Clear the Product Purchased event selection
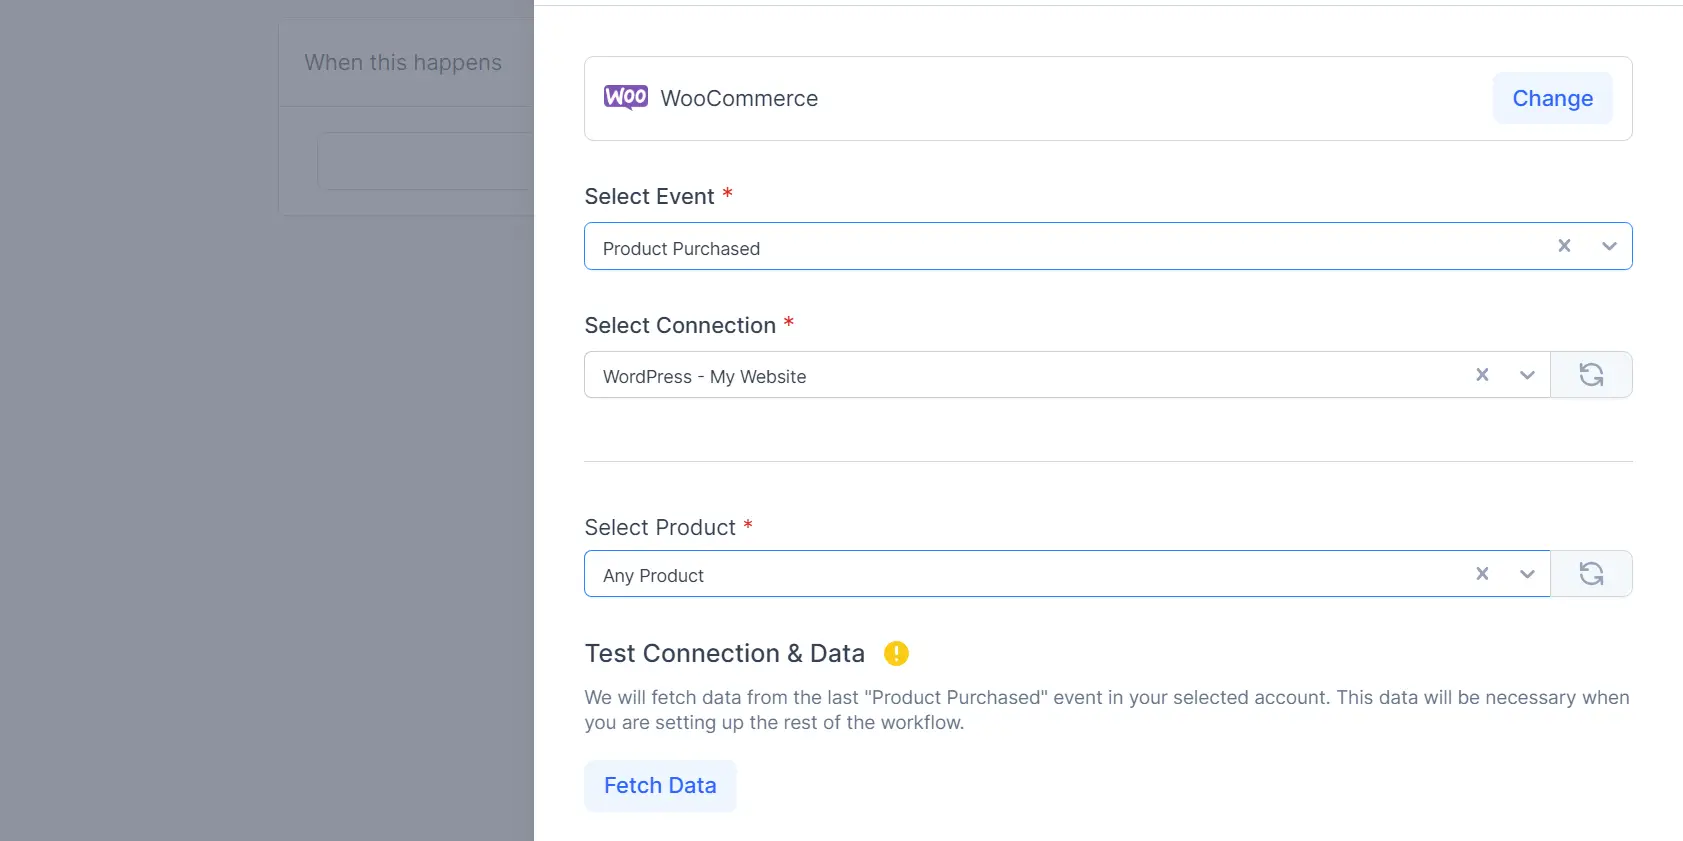 click(x=1564, y=246)
